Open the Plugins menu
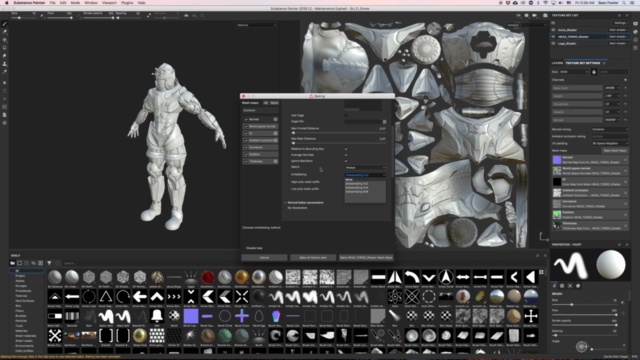The image size is (640, 360). (127, 3)
